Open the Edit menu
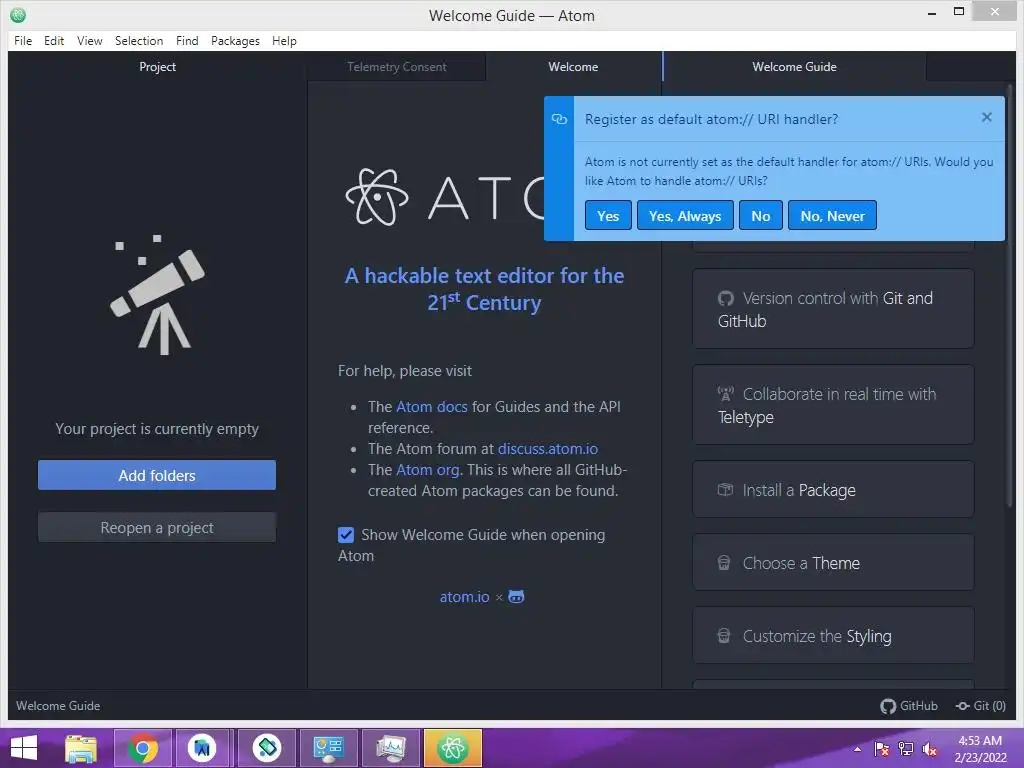The image size is (1024, 768). (x=54, y=40)
